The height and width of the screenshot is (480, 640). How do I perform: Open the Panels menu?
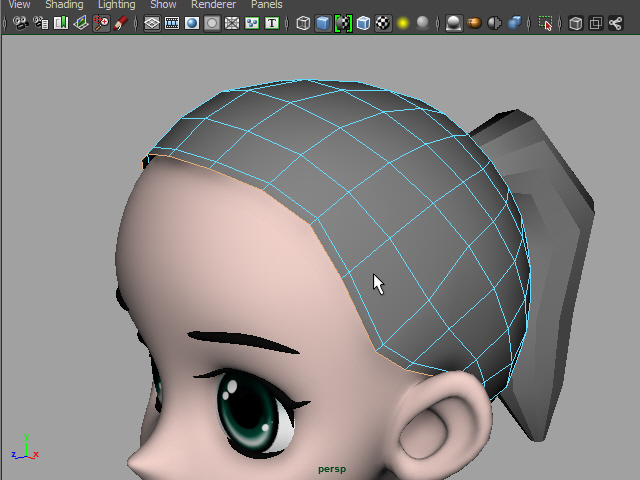point(267,4)
